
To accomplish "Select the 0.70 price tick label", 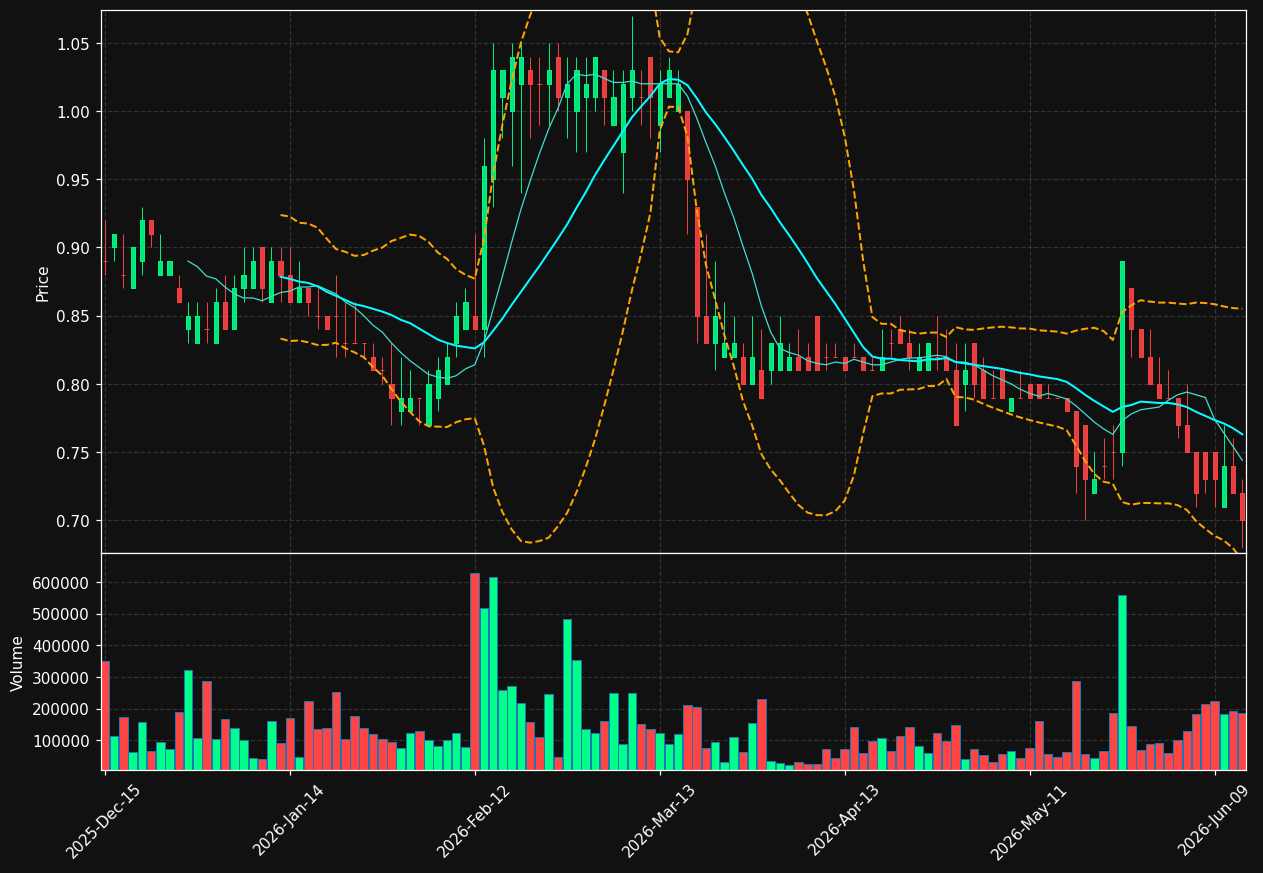I will pyautogui.click(x=74, y=521).
